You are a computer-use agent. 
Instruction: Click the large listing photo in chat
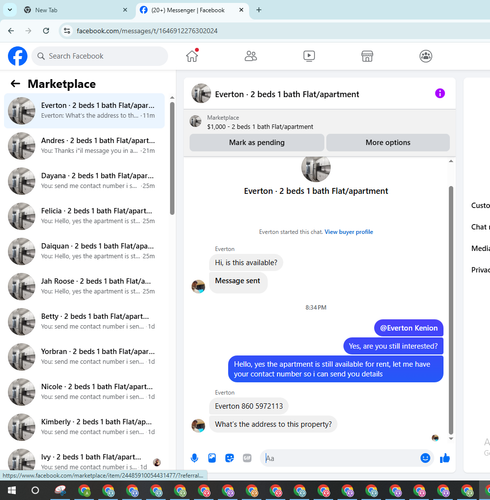point(316,169)
